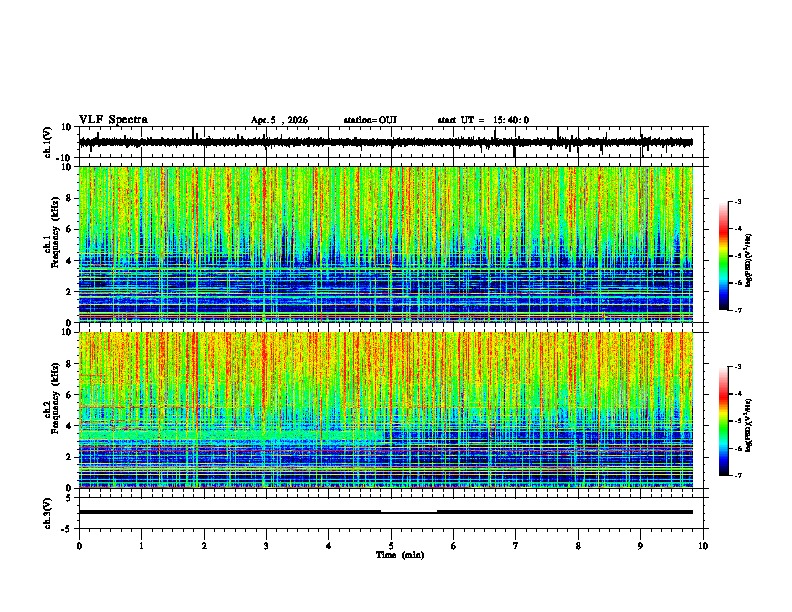Click the '-3' tick on ch.2 color bar
Image resolution: width=792 pixels, height=612 pixels.
[738, 367]
